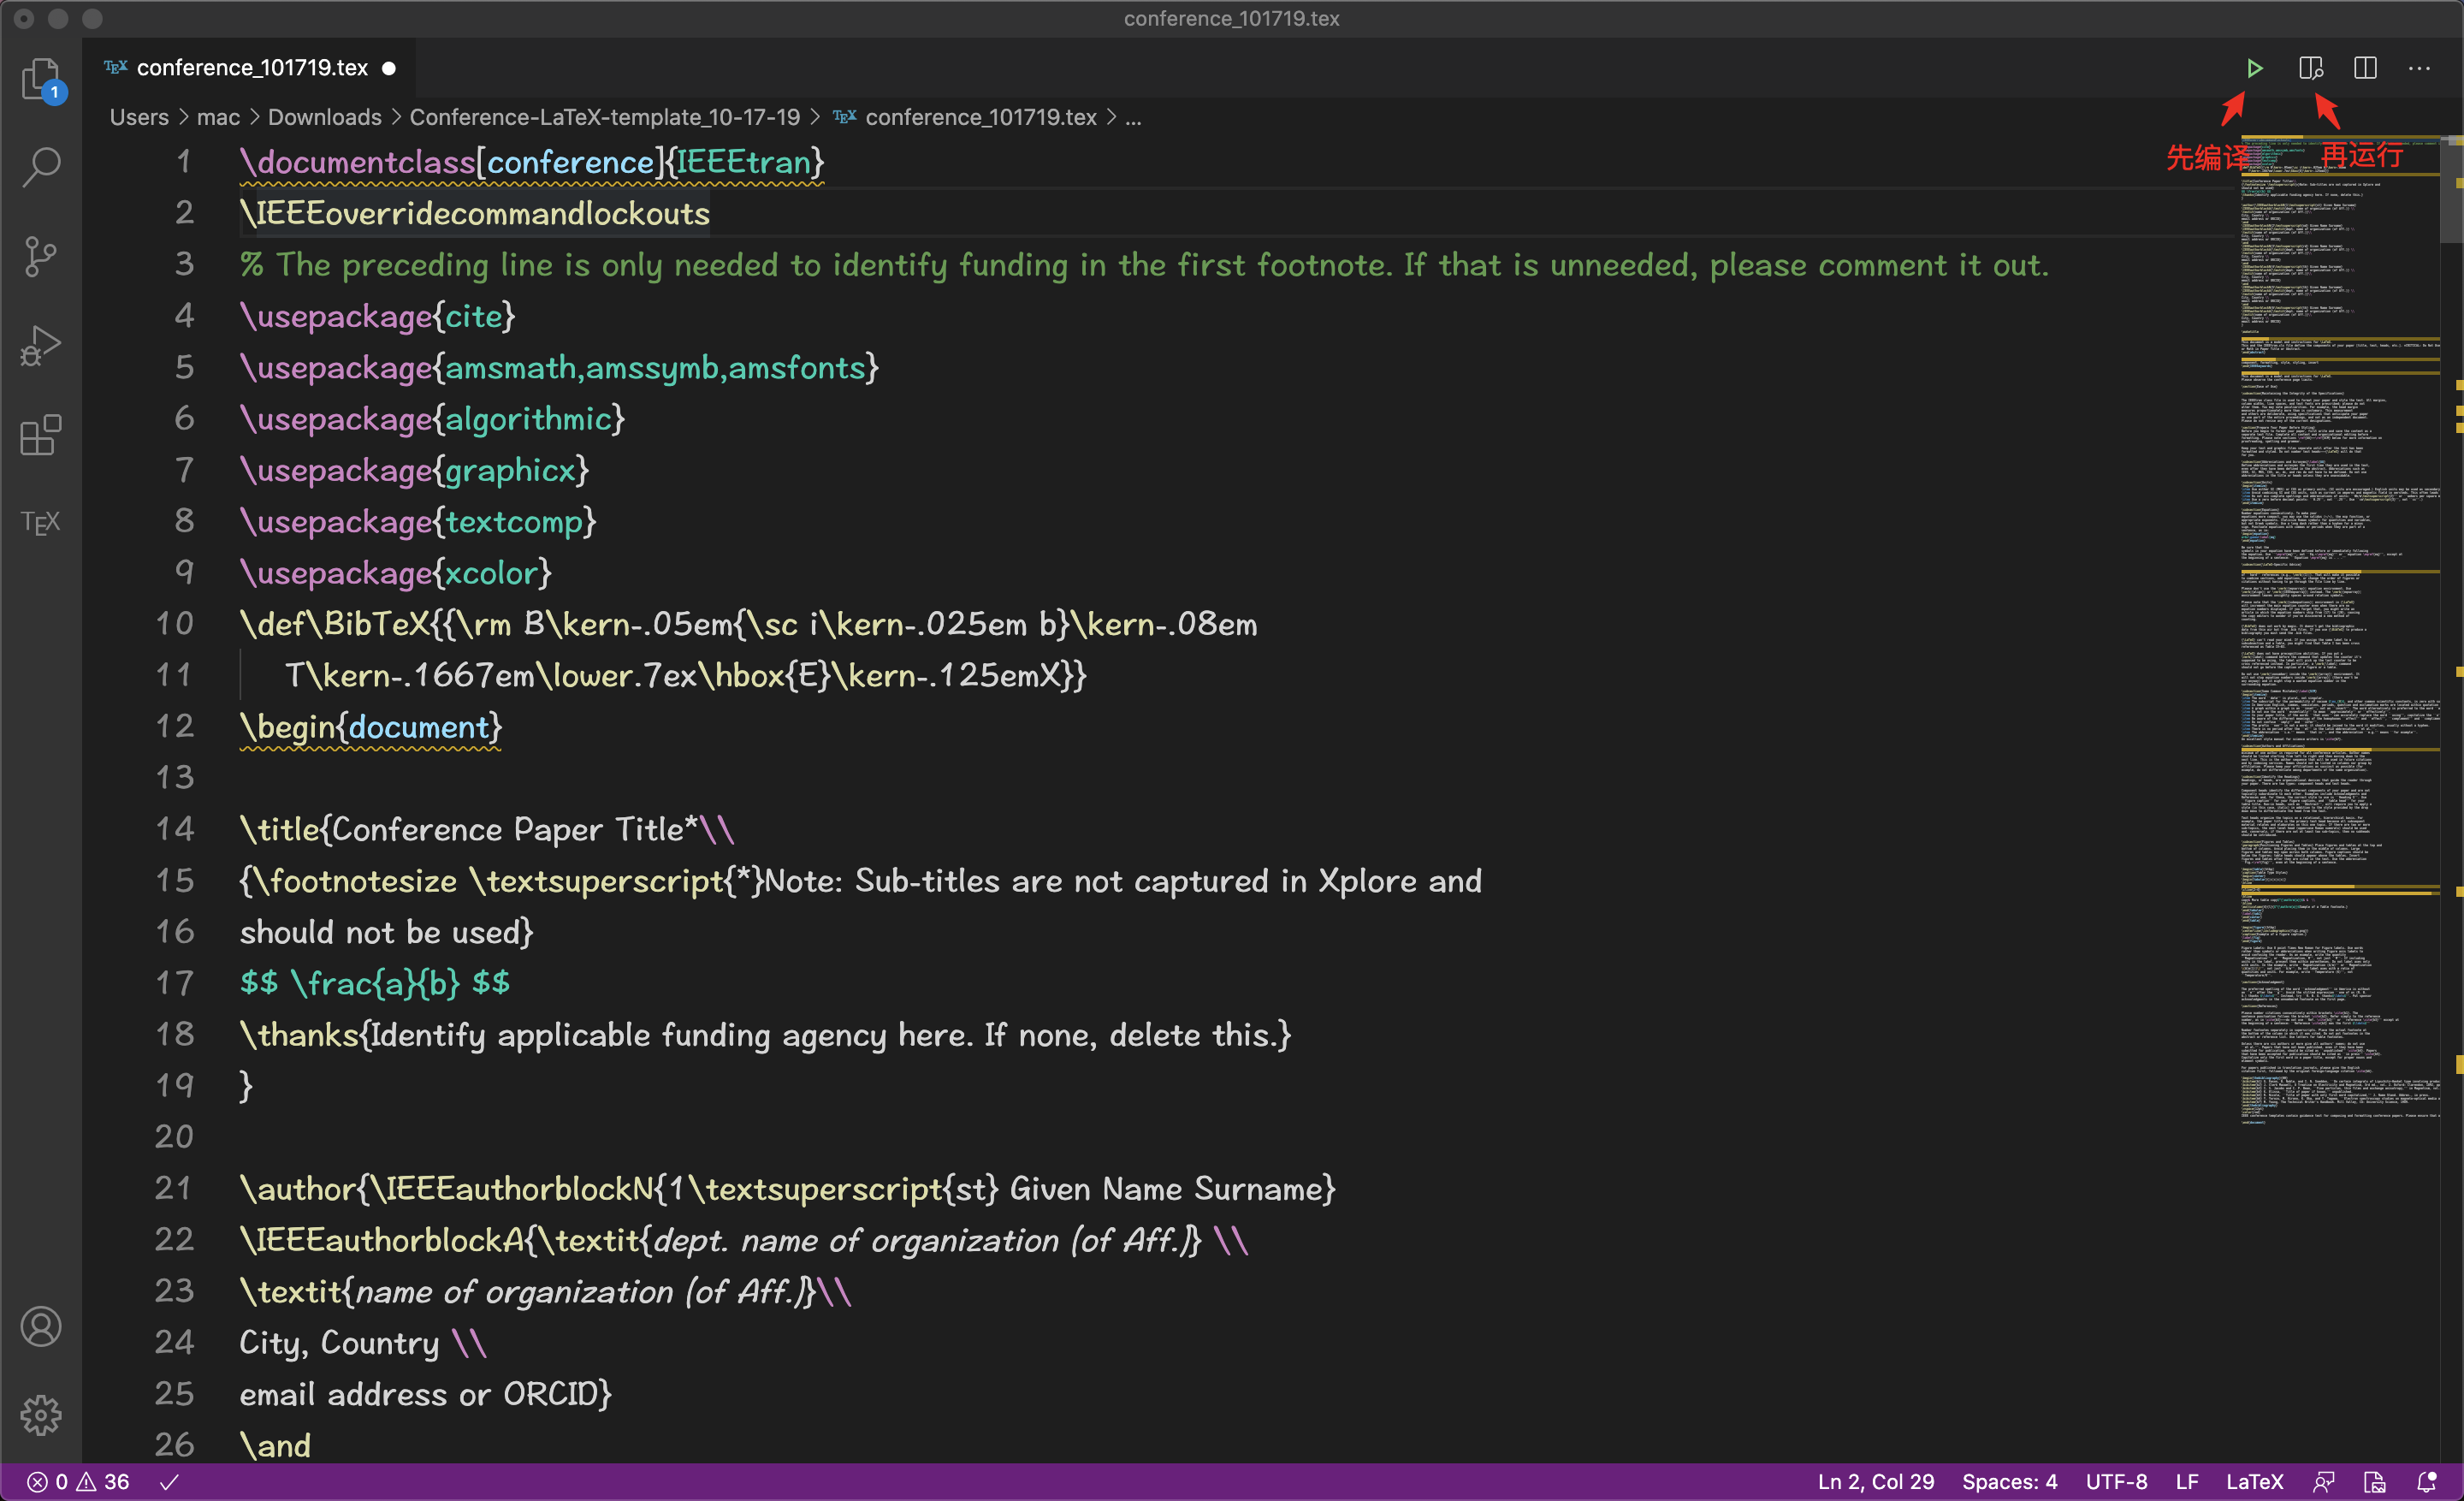The height and width of the screenshot is (1501, 2464).
Task: Open the Manage settings gear
Action: point(41,1415)
